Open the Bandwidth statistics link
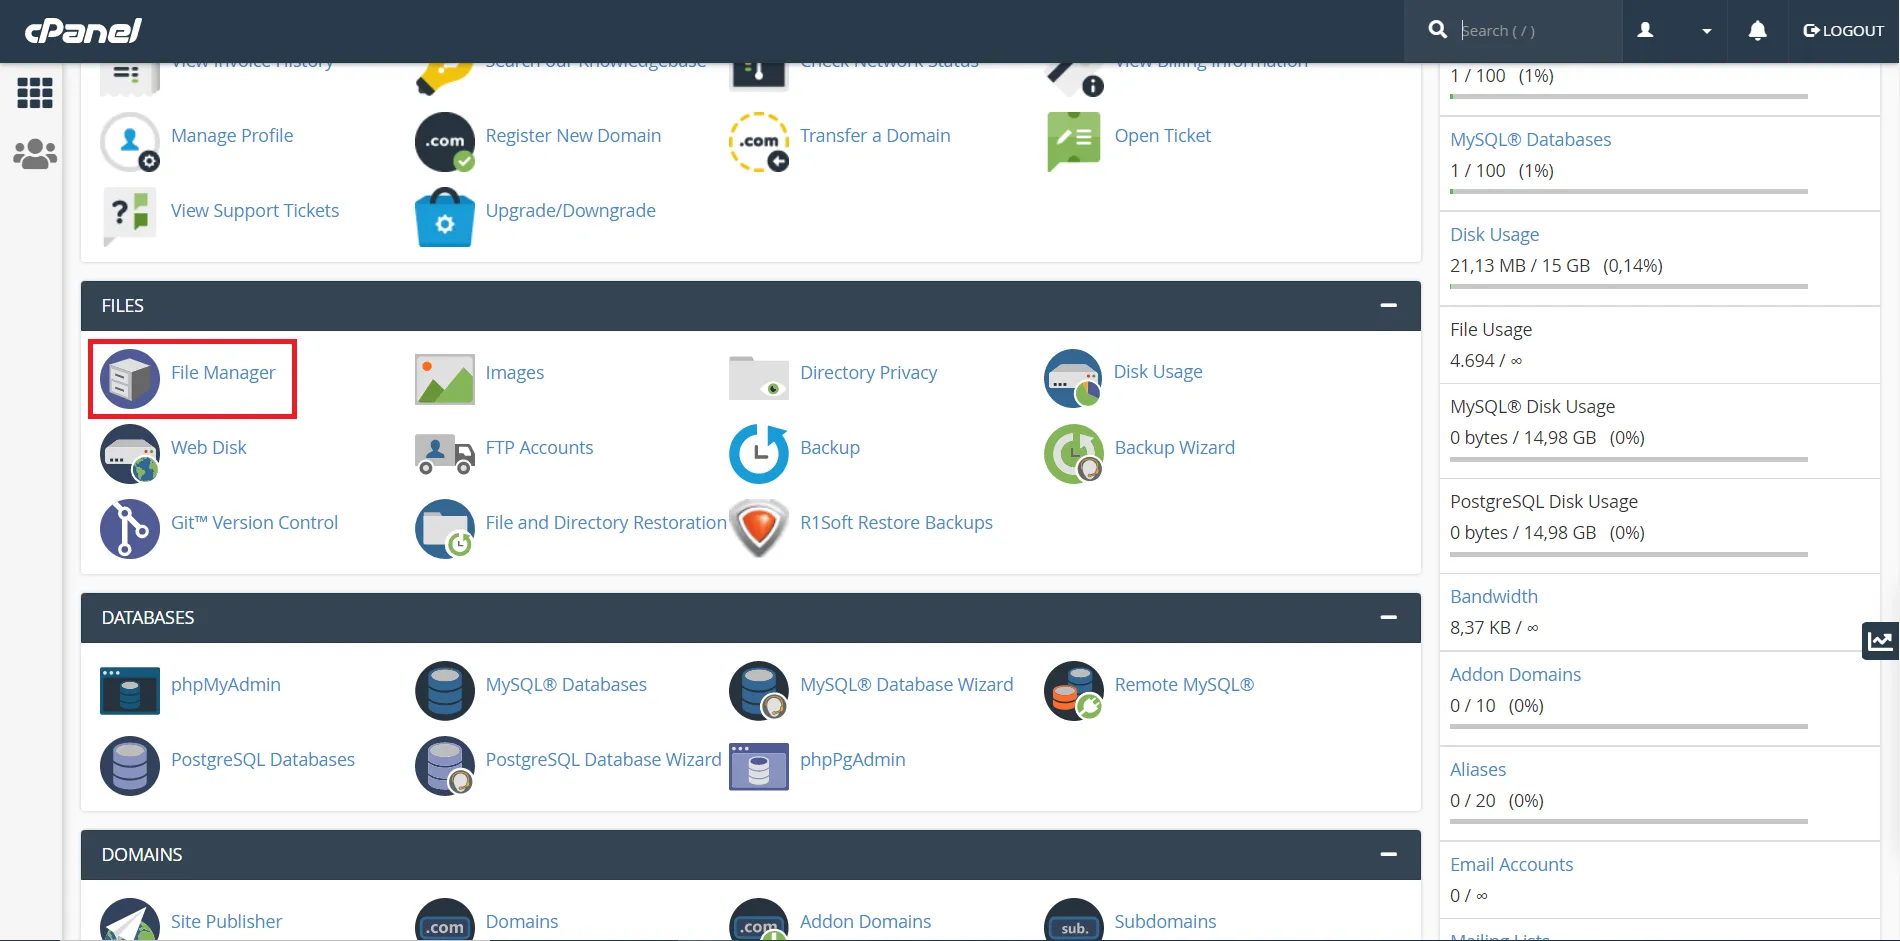 coord(1494,596)
